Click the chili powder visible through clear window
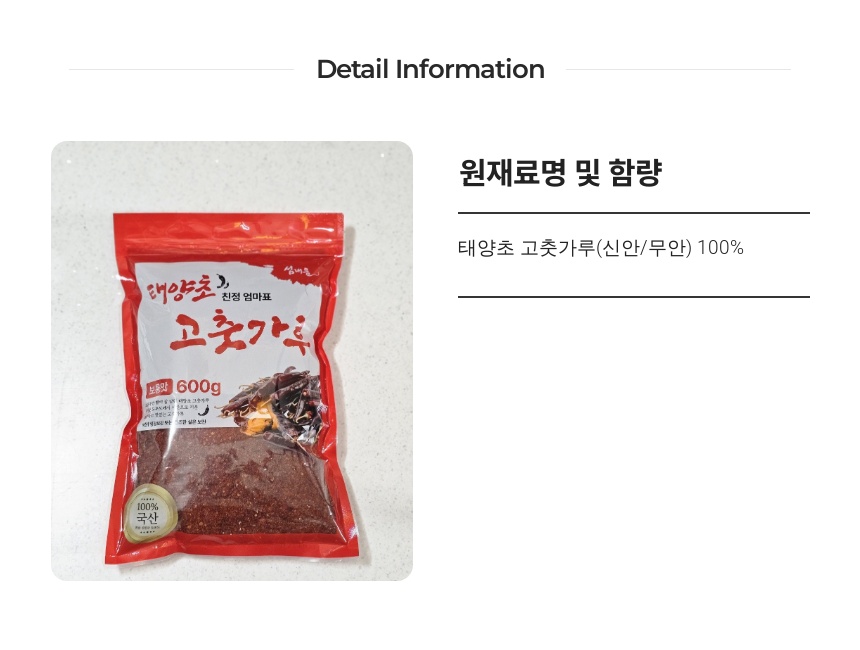 (230, 485)
